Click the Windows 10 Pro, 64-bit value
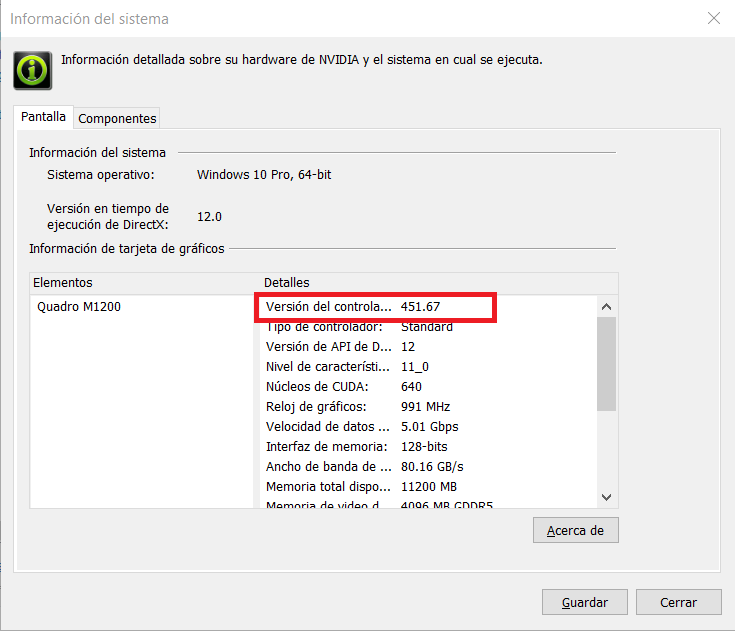This screenshot has height=633, width=735. click(264, 175)
